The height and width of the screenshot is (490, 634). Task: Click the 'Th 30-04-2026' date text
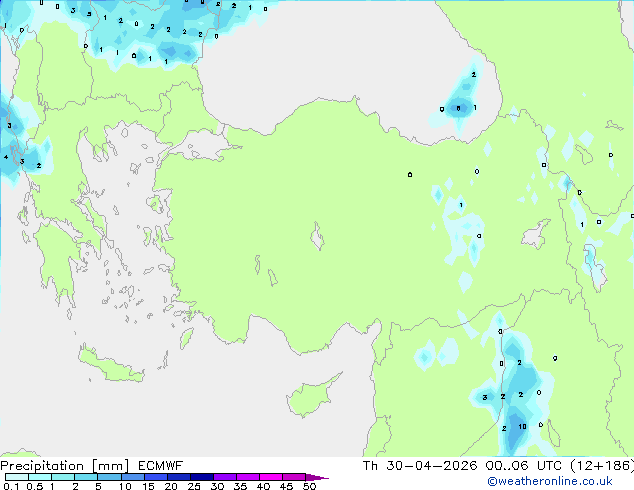coord(420,466)
